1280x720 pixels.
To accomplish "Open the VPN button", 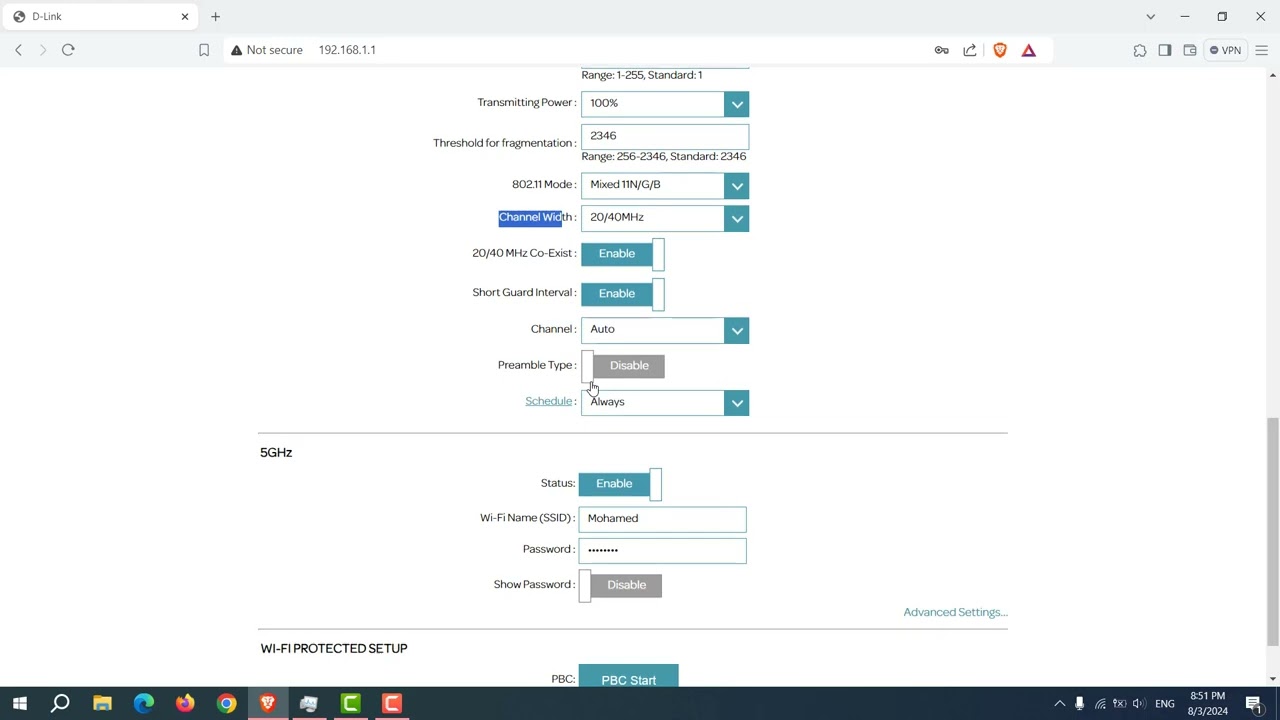I will pos(1225,50).
